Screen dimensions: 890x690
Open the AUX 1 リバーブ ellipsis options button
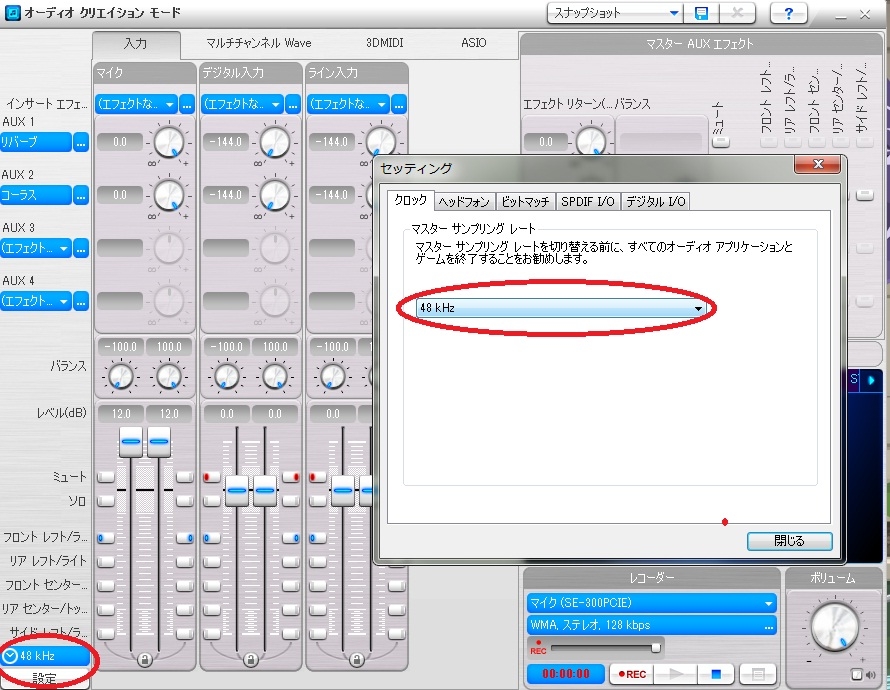click(81, 142)
